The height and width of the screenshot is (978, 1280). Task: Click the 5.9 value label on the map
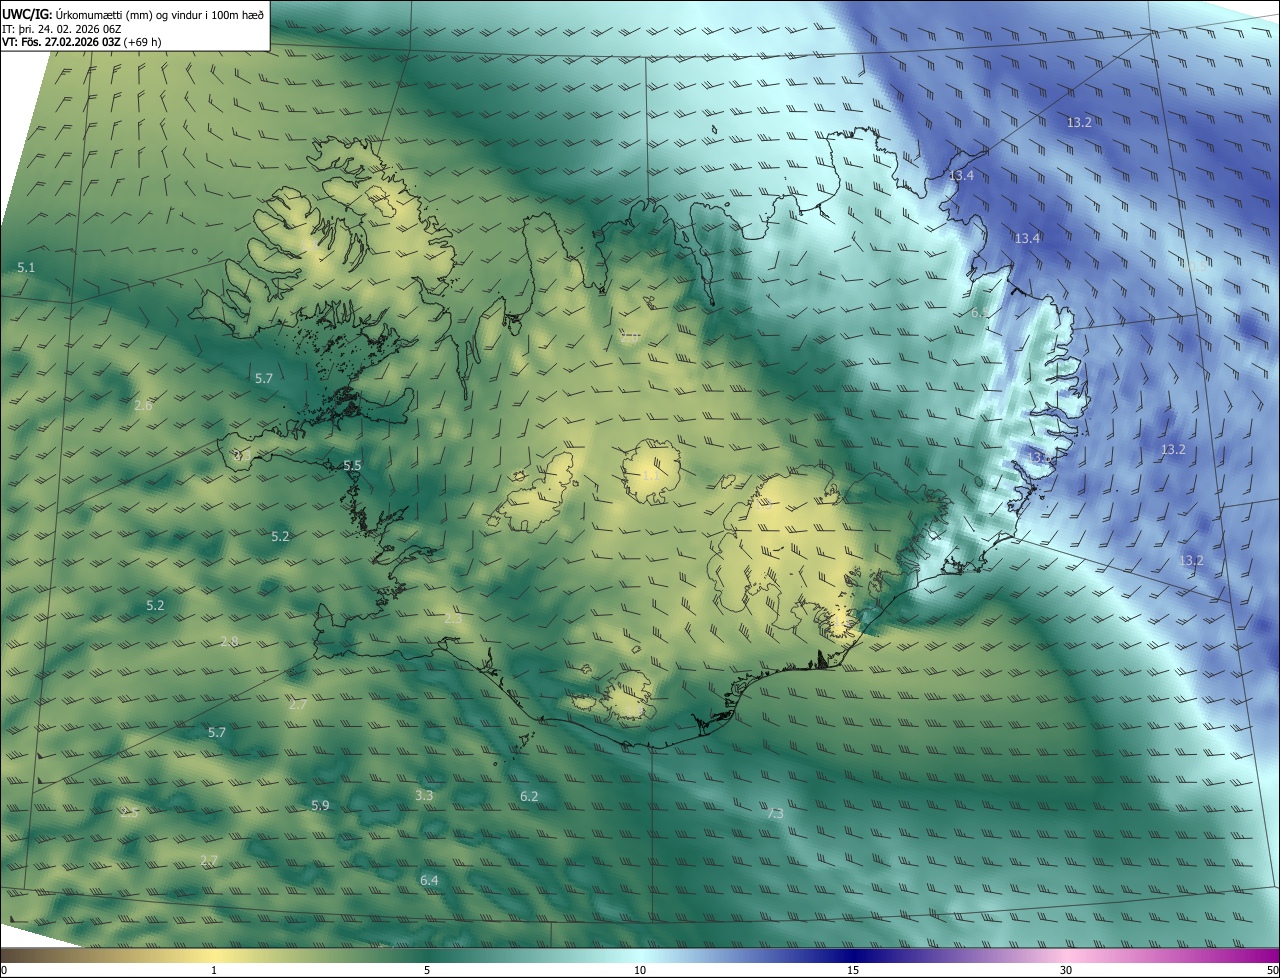pyautogui.click(x=320, y=805)
